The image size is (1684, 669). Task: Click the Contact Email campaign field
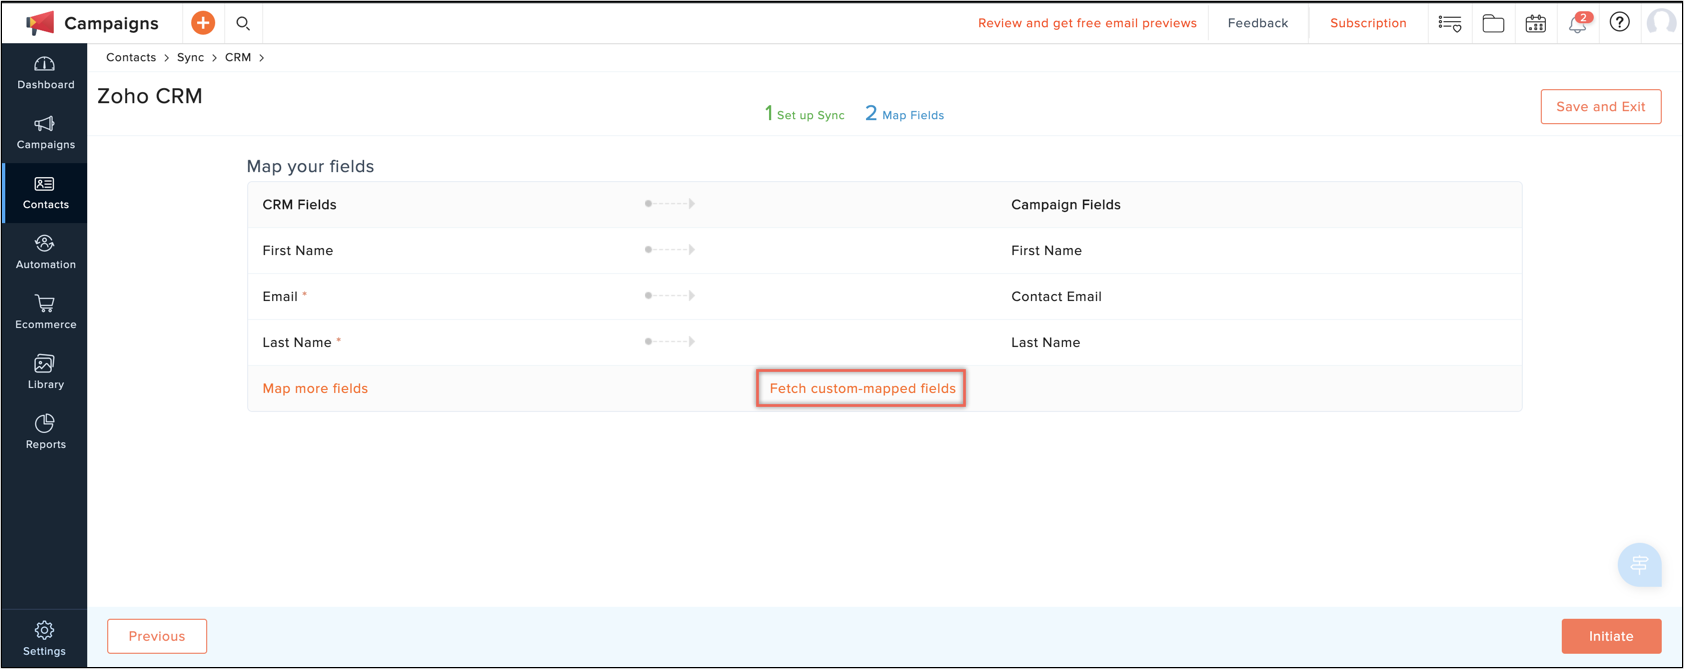[1056, 297]
